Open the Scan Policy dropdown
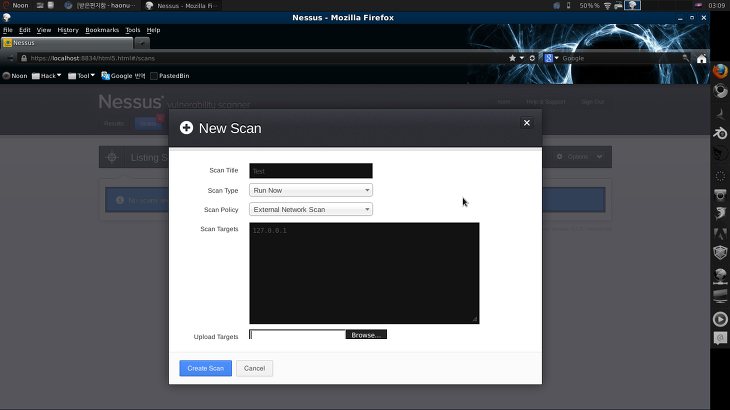Screen dimensions: 730x410 tap(311, 209)
